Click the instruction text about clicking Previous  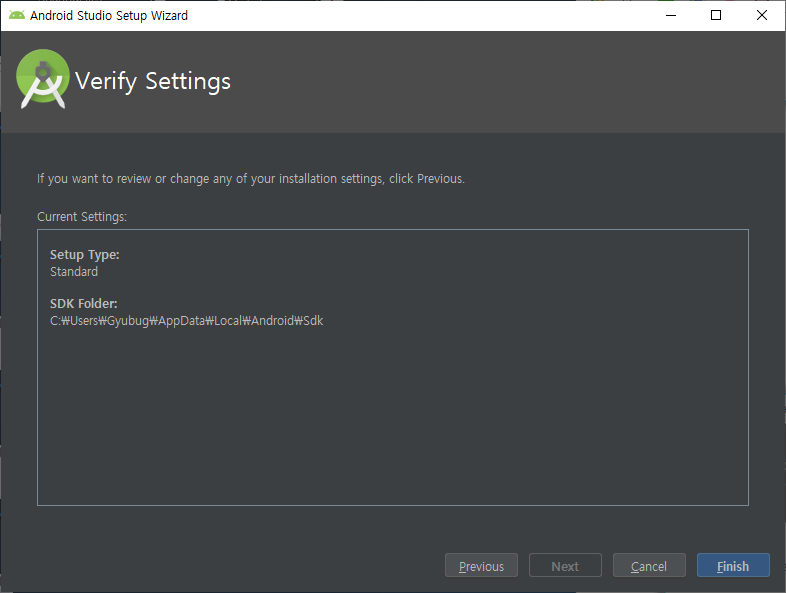pos(251,179)
